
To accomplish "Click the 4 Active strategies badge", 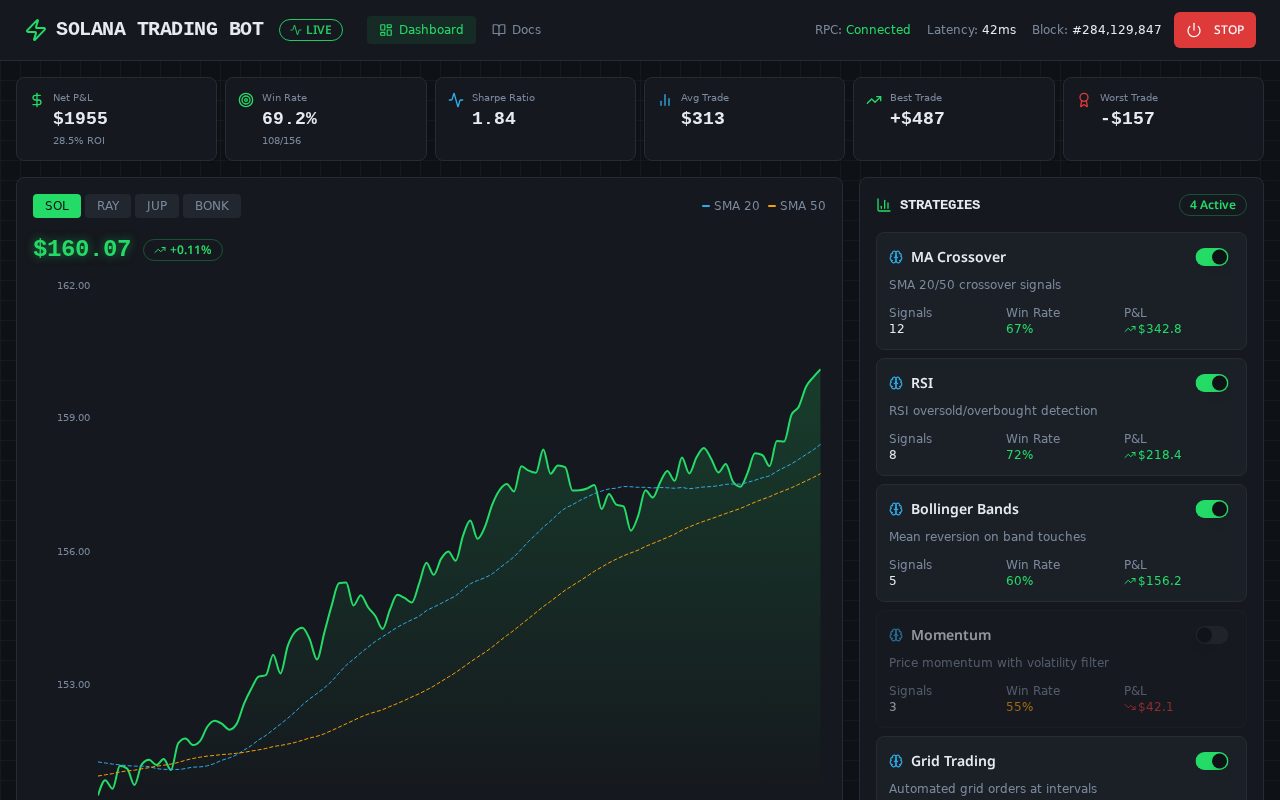I will pyautogui.click(x=1213, y=205).
